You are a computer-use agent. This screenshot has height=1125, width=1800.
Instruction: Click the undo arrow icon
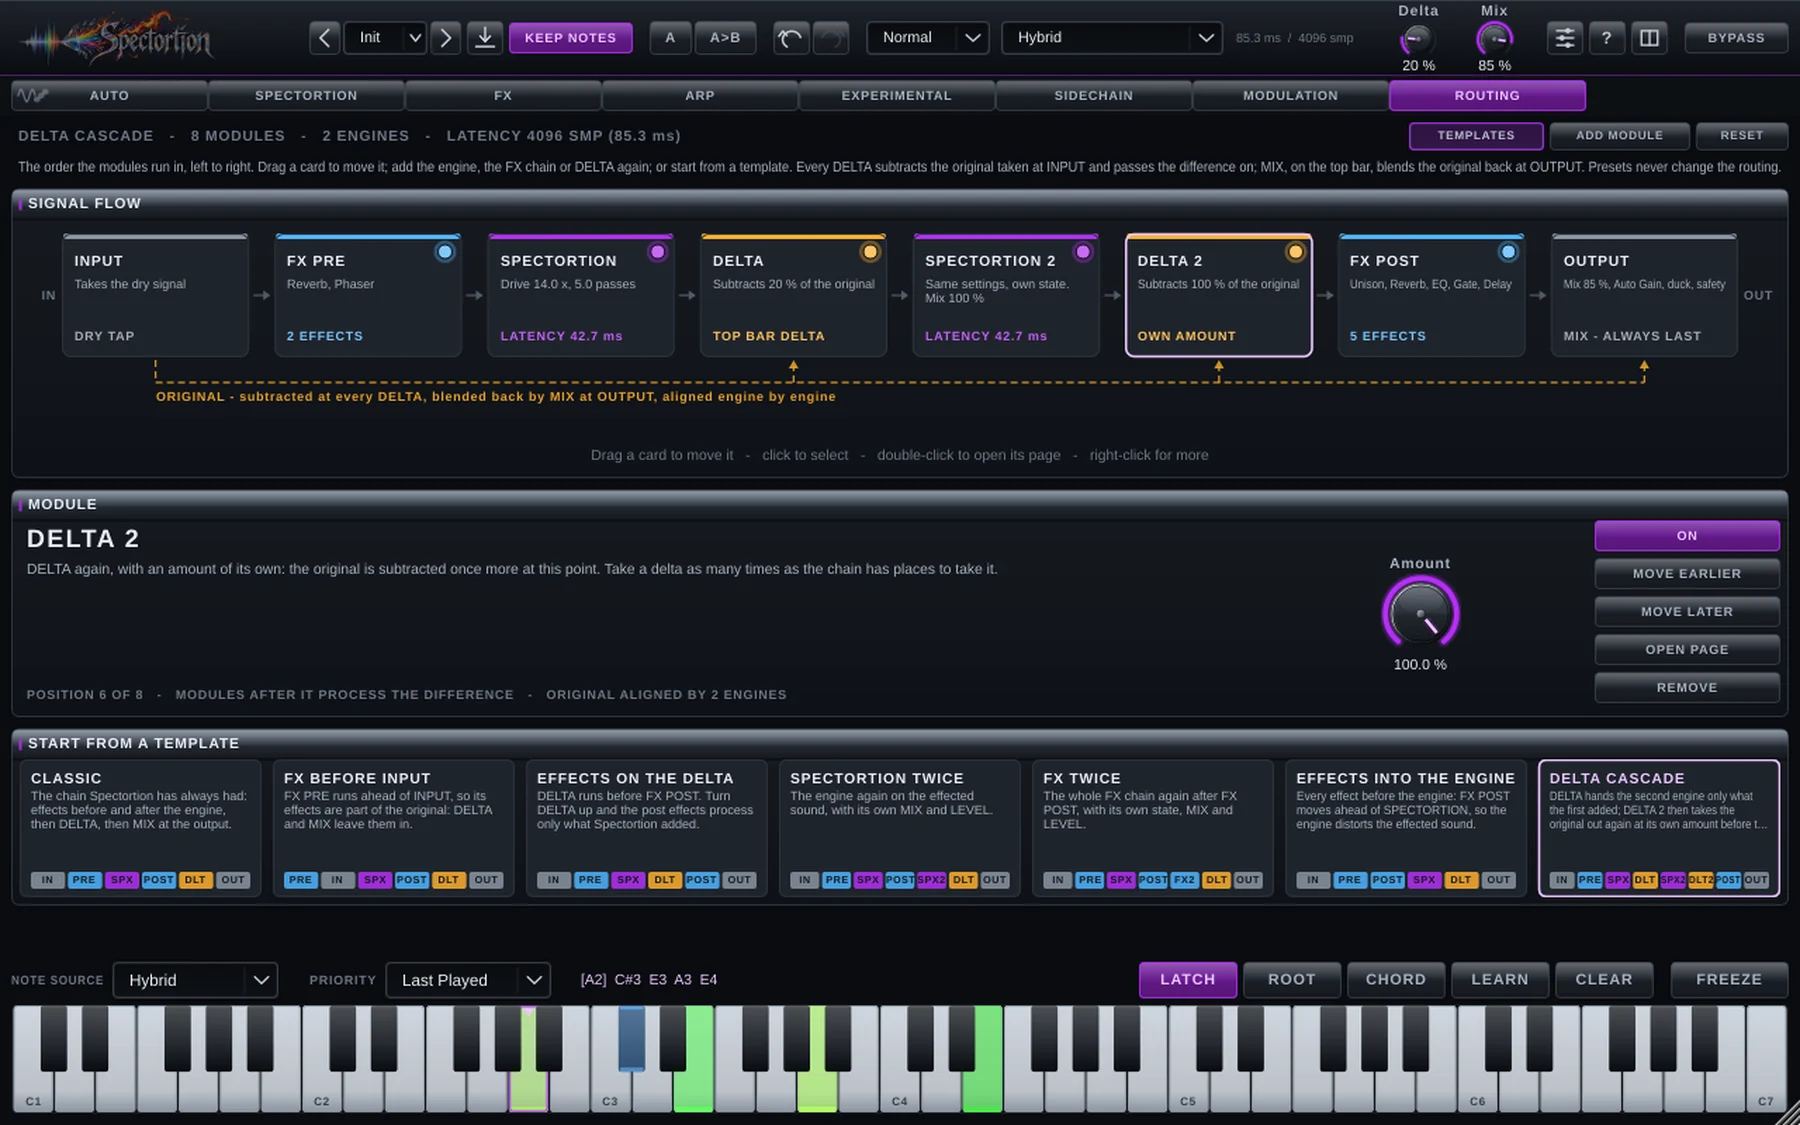[x=790, y=38]
